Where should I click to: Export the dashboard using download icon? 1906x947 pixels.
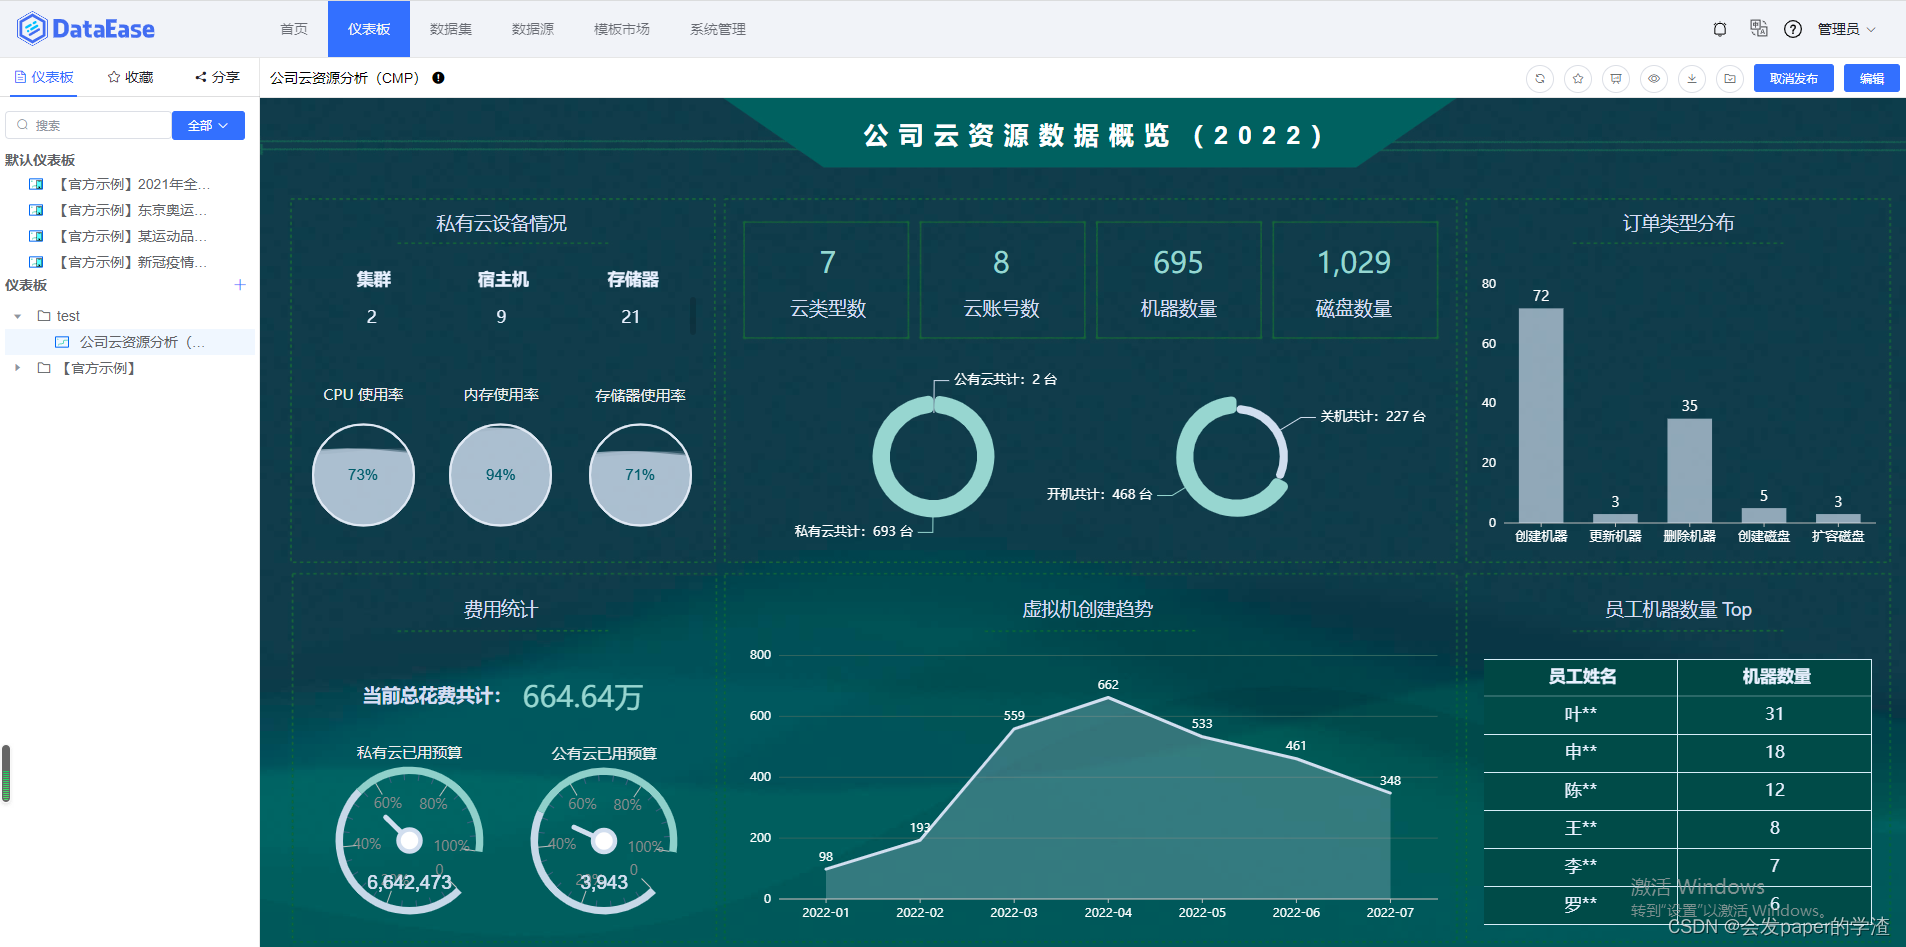click(1693, 78)
